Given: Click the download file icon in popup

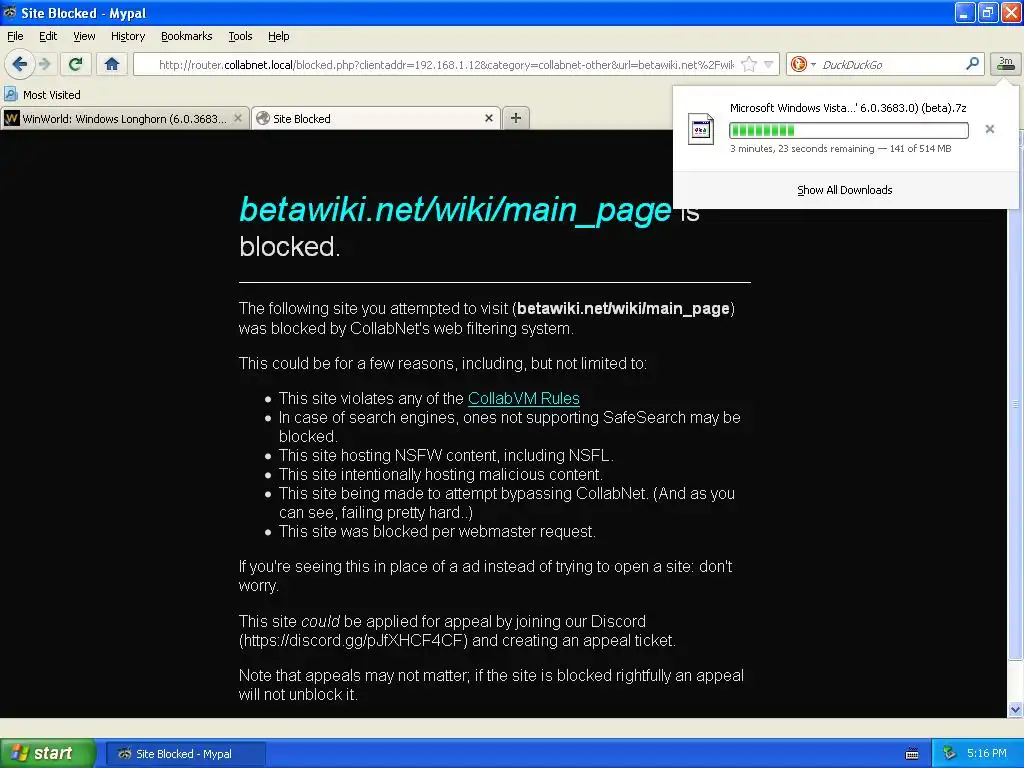Looking at the screenshot, I should [x=701, y=129].
